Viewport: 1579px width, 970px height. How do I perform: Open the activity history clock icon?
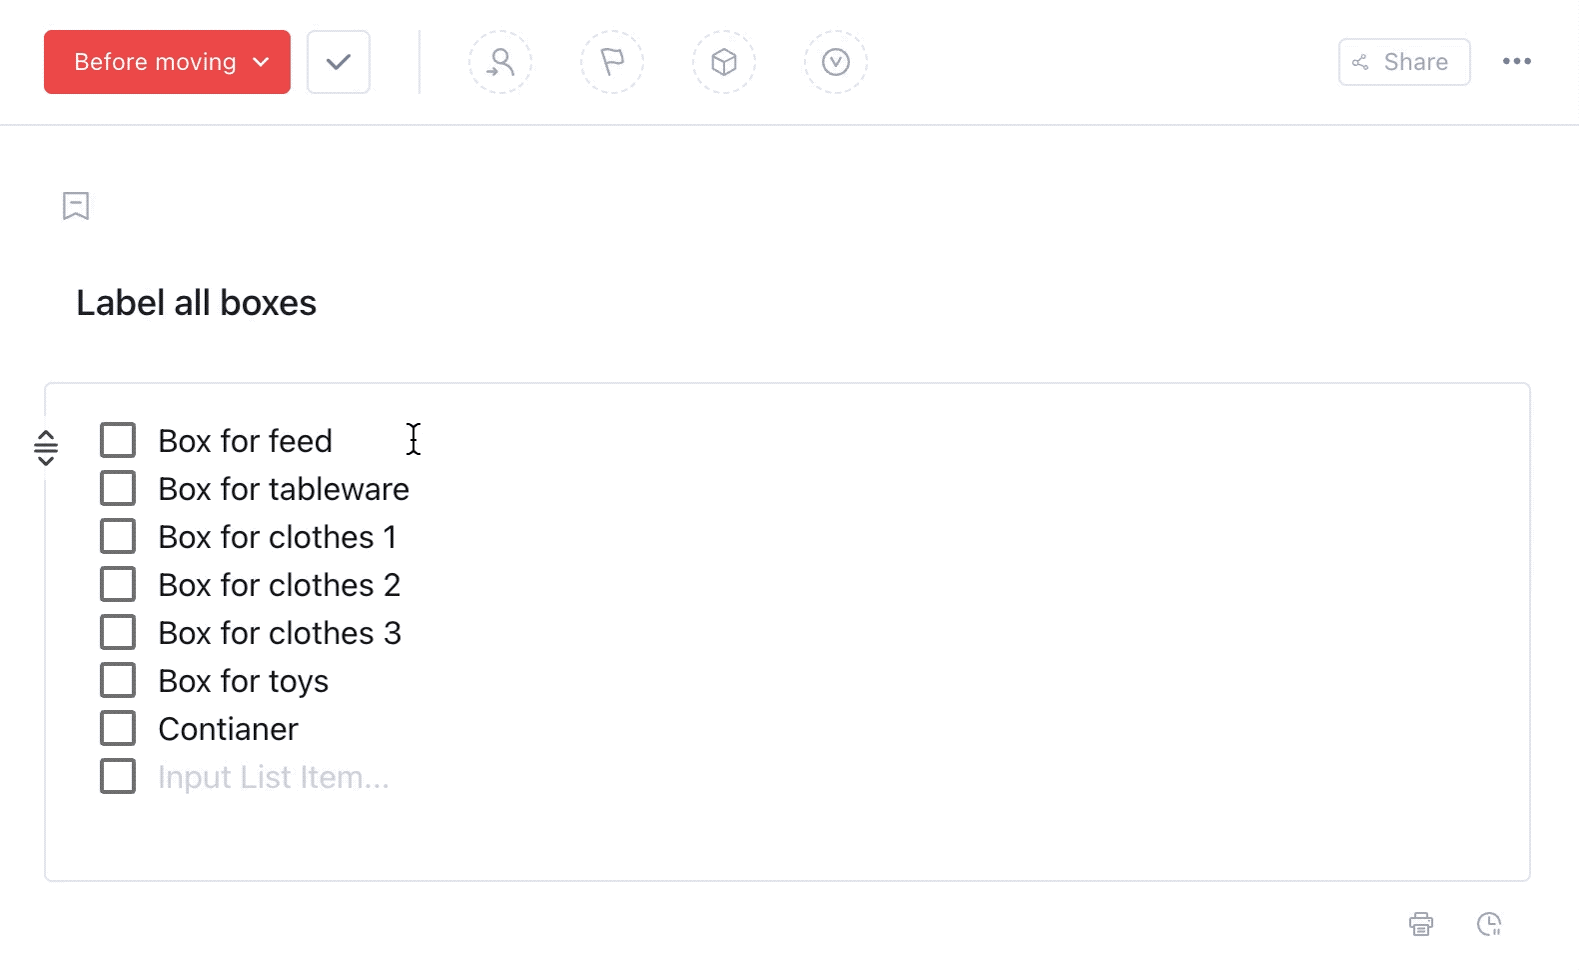(1489, 924)
